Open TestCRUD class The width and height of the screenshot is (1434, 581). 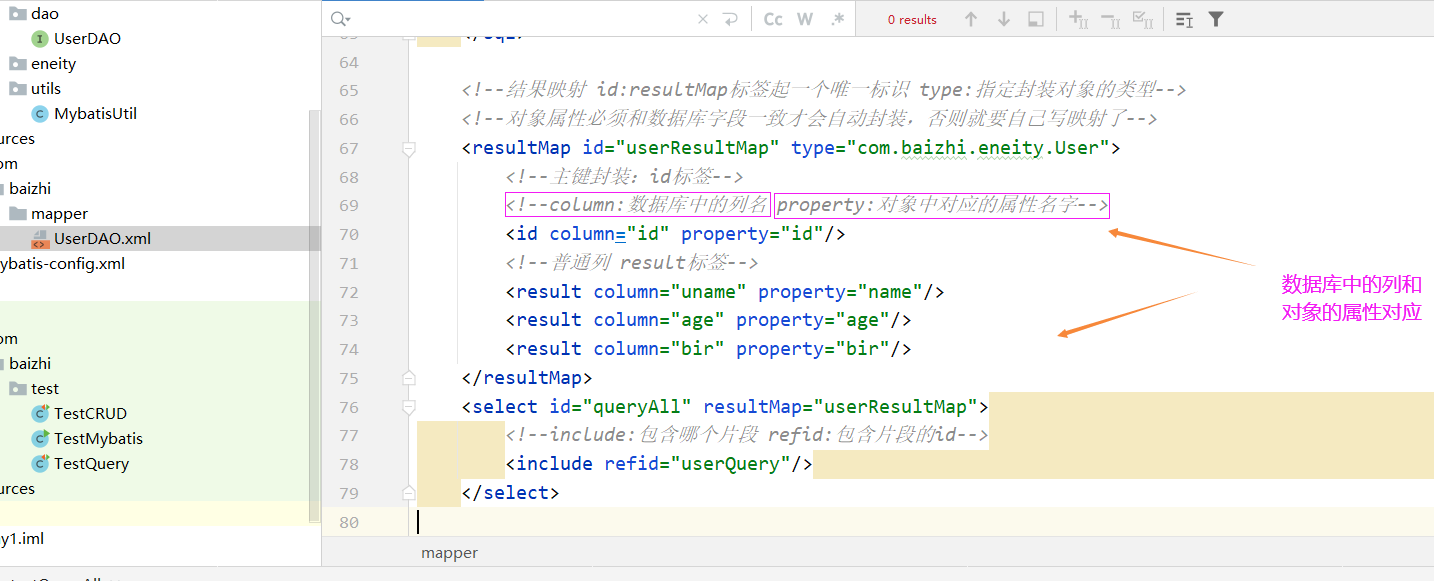click(90, 414)
